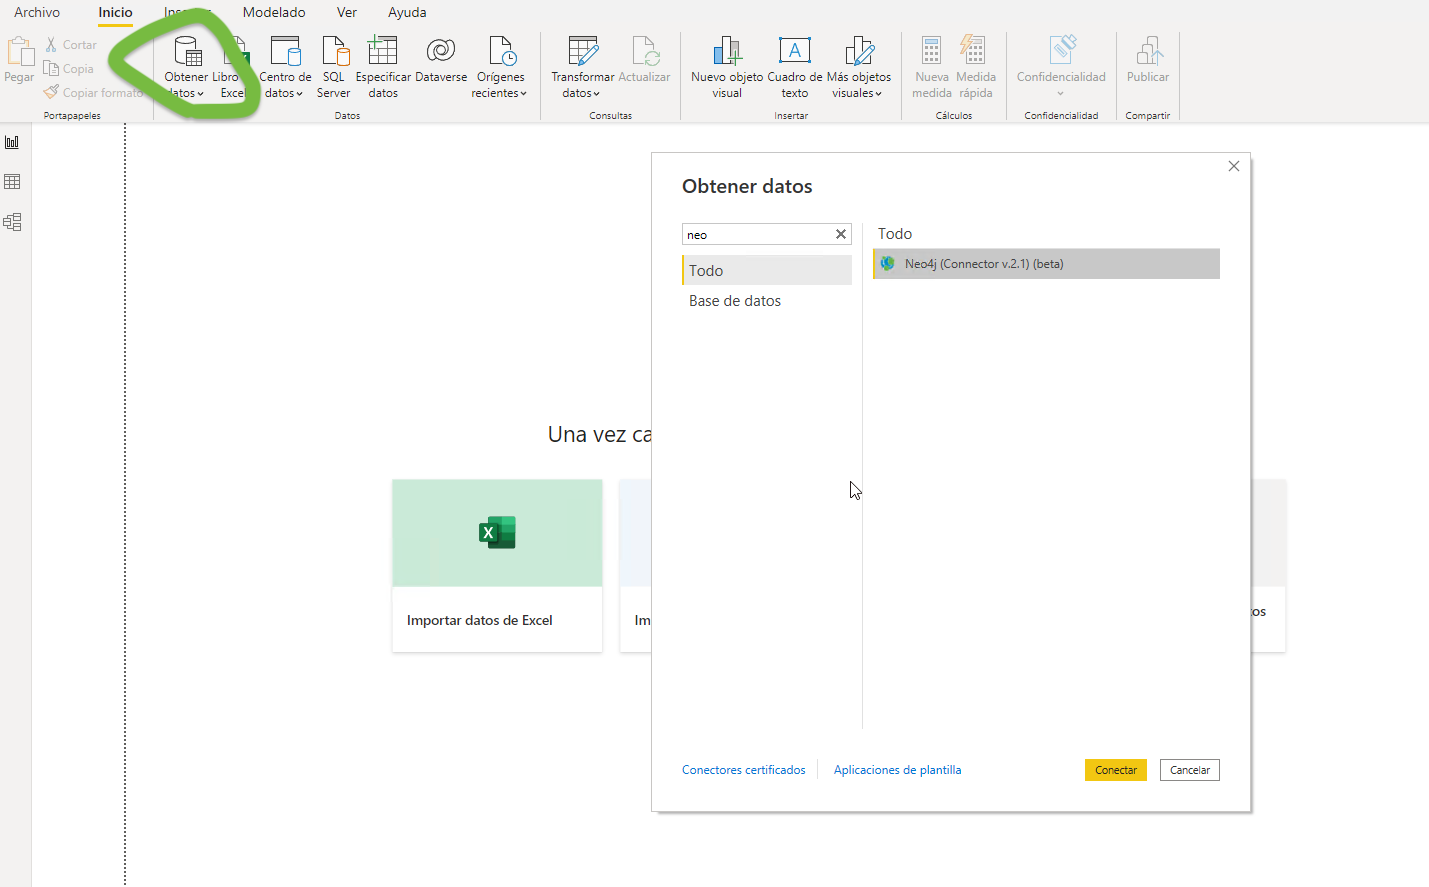Image resolution: width=1429 pixels, height=887 pixels.
Task: Open the Modelado ribbon tab
Action: click(274, 12)
